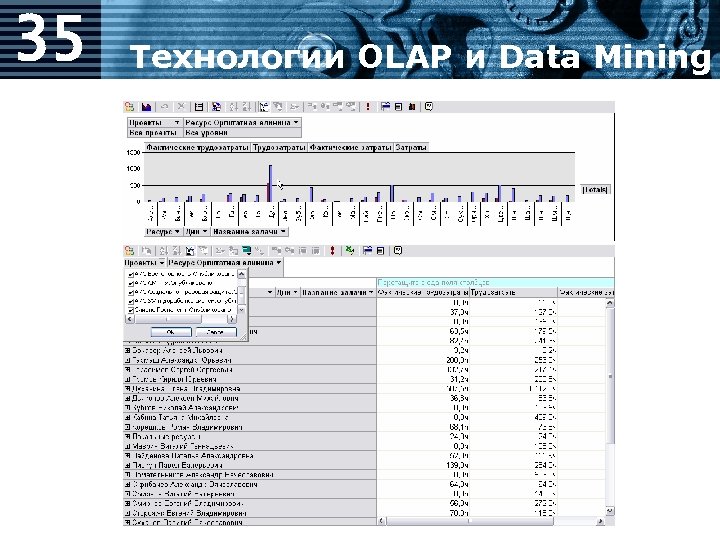Viewport: 720px width, 540px height.
Task: Click row Стариков Евгений Владимирович
Action: tap(250, 513)
